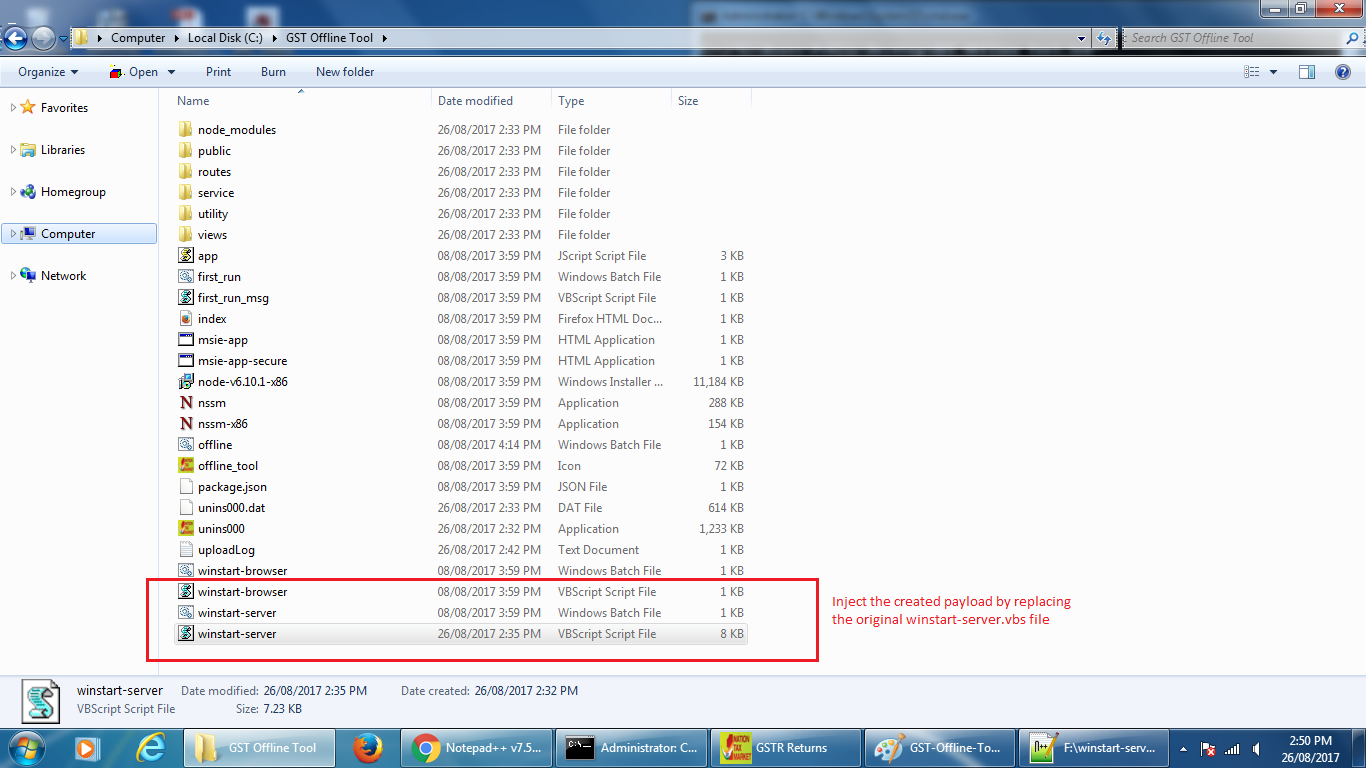Open the Organize dropdown menu
The width and height of the screenshot is (1366, 768).
click(48, 72)
